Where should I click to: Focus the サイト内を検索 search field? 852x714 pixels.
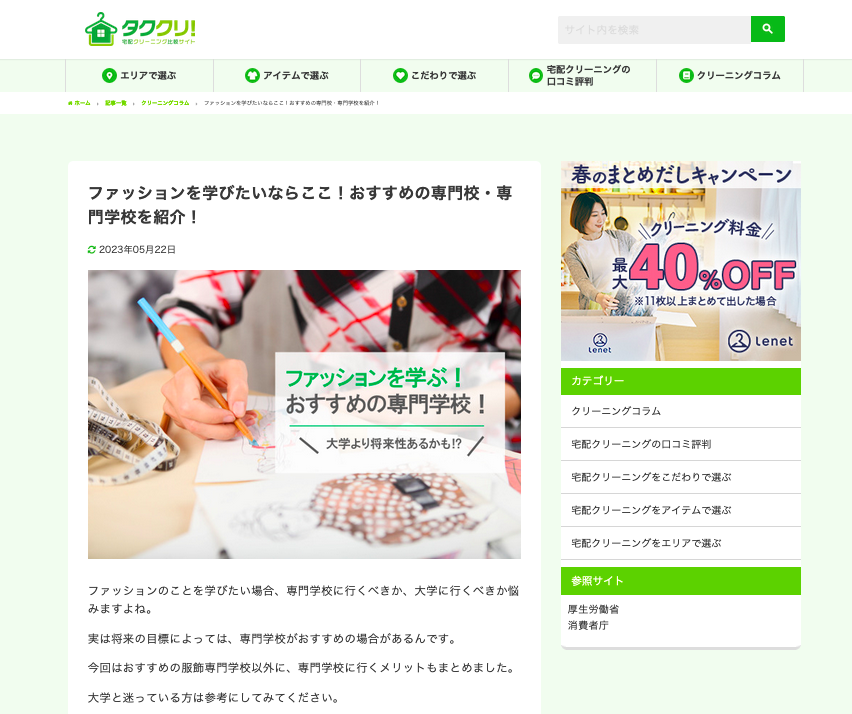tap(654, 29)
